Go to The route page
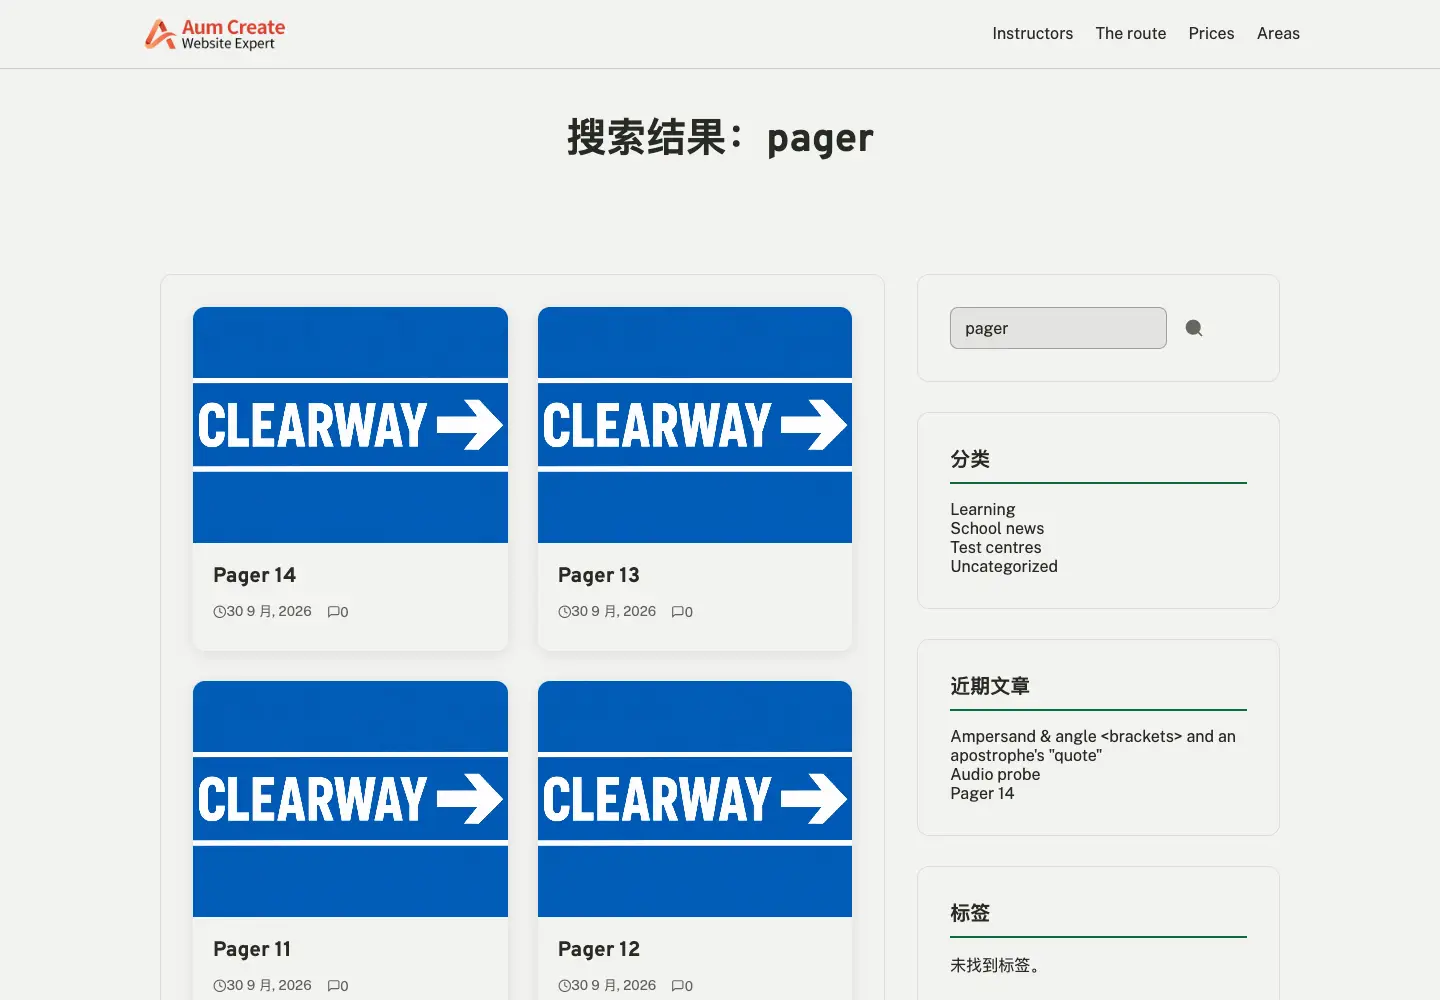Screen dimensions: 1440x1000 [1130, 34]
